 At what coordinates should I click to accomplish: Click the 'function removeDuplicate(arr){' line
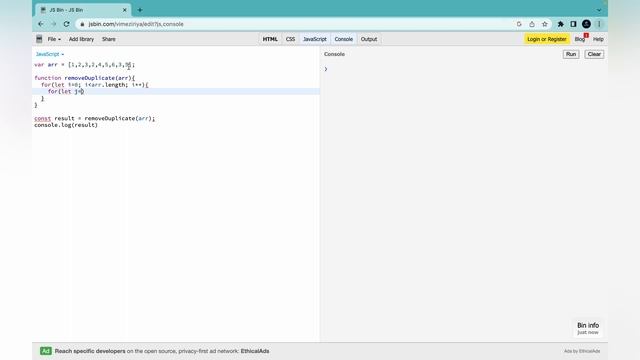click(84, 78)
